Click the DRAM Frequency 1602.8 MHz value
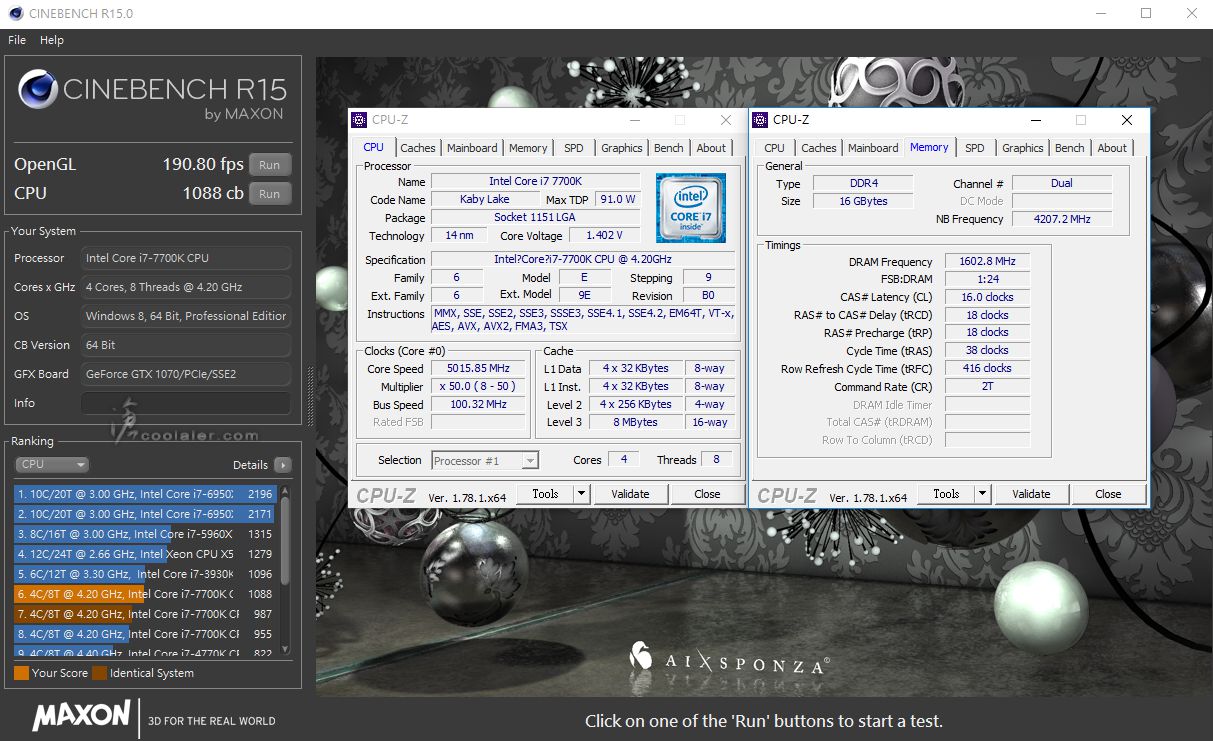Screen dimensions: 1213x741 [987, 261]
